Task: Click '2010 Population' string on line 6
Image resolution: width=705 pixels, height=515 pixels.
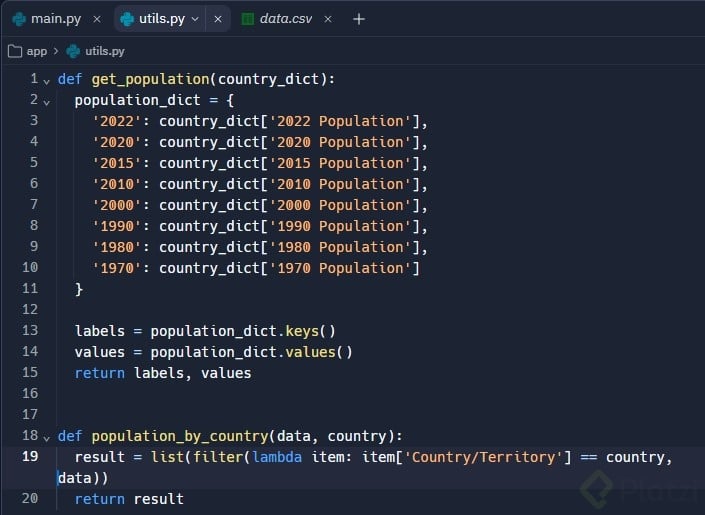Action: point(340,184)
